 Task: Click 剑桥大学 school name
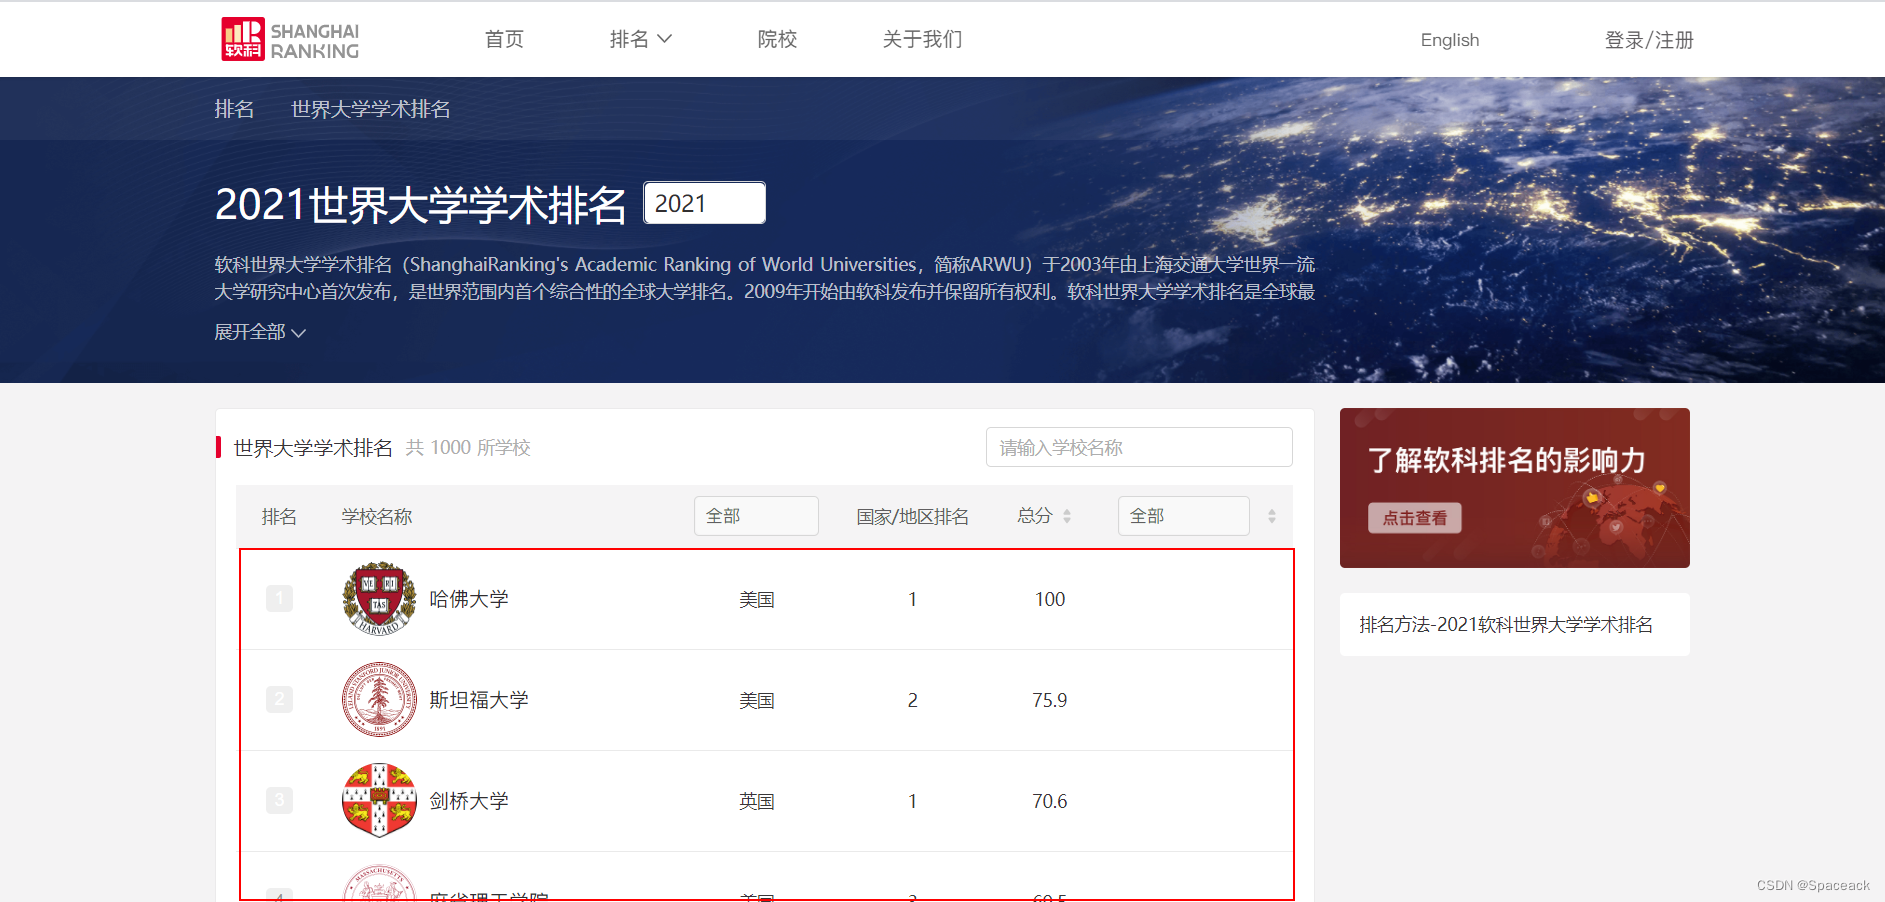pyautogui.click(x=469, y=801)
